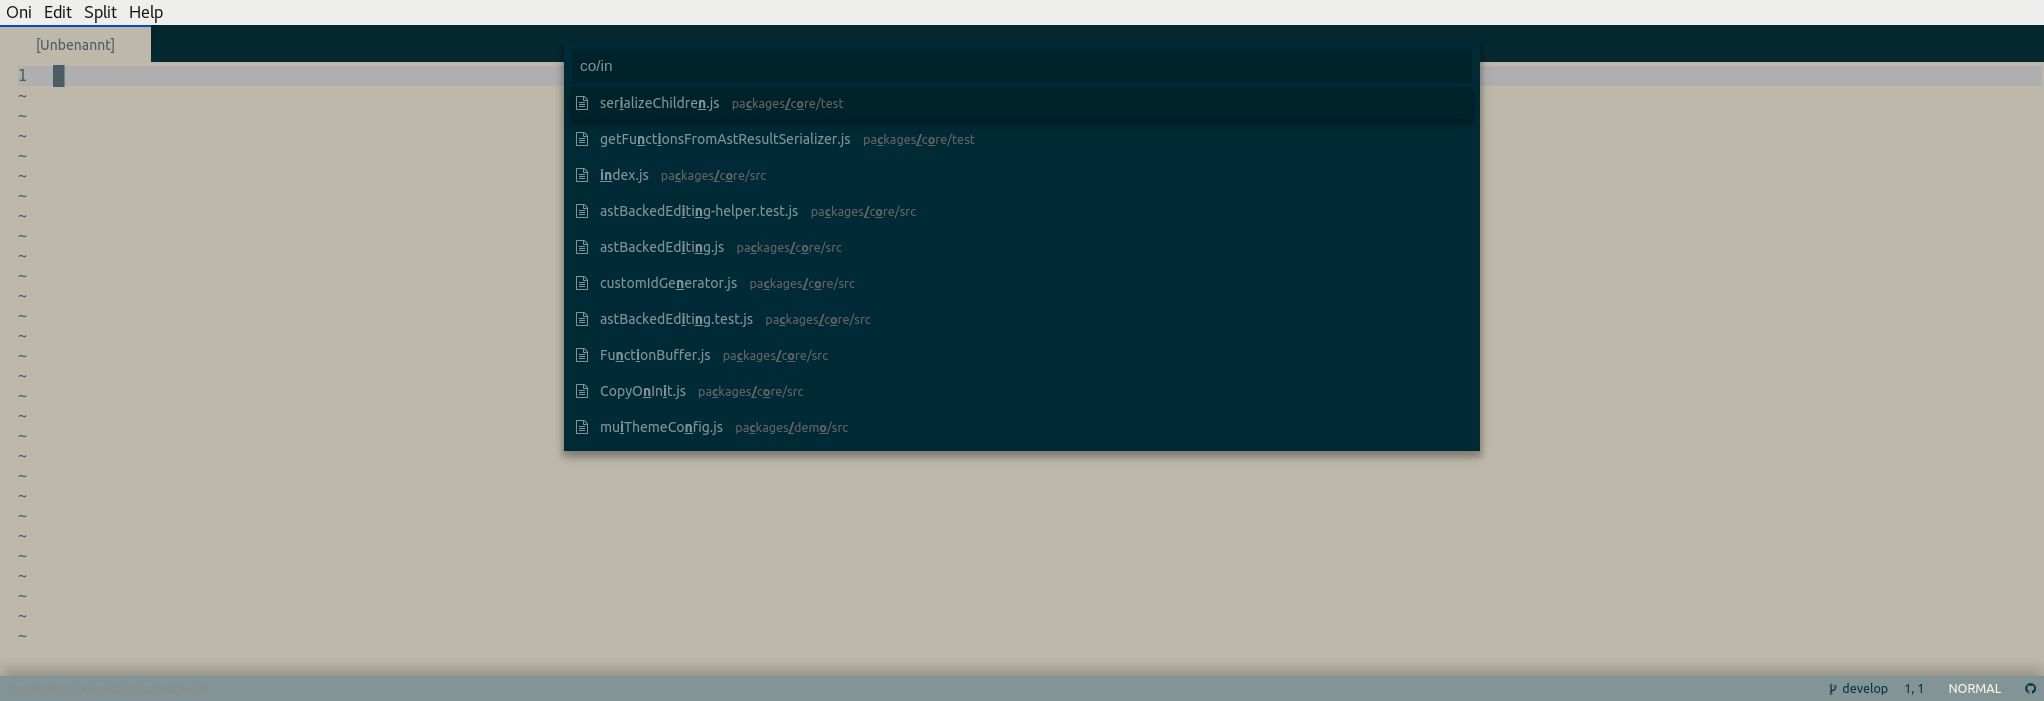Click file icon beside astBackedEditing-helper.test.js
The width and height of the screenshot is (2044, 701).
click(x=582, y=211)
